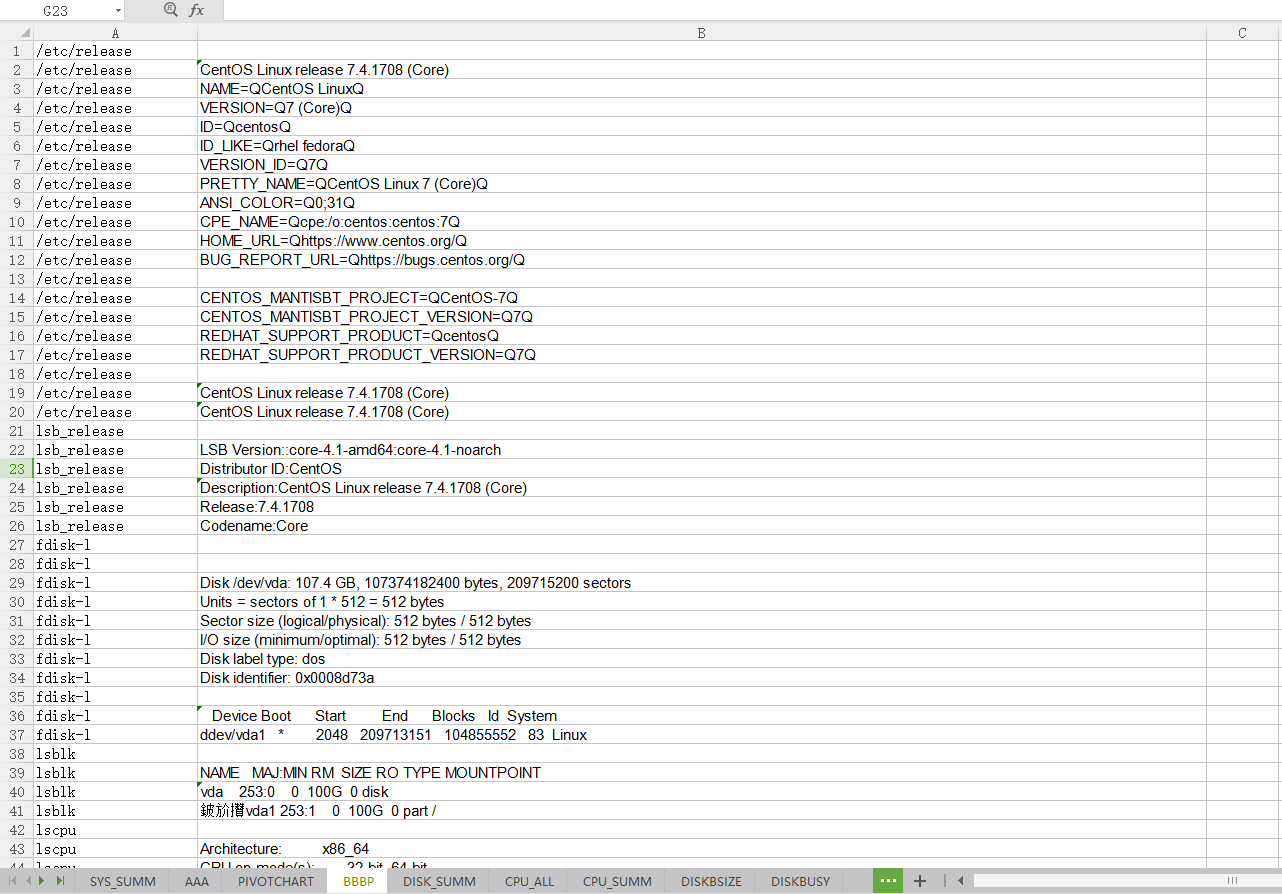Click cell 'Sector size (logical/physical)'

[702, 621]
